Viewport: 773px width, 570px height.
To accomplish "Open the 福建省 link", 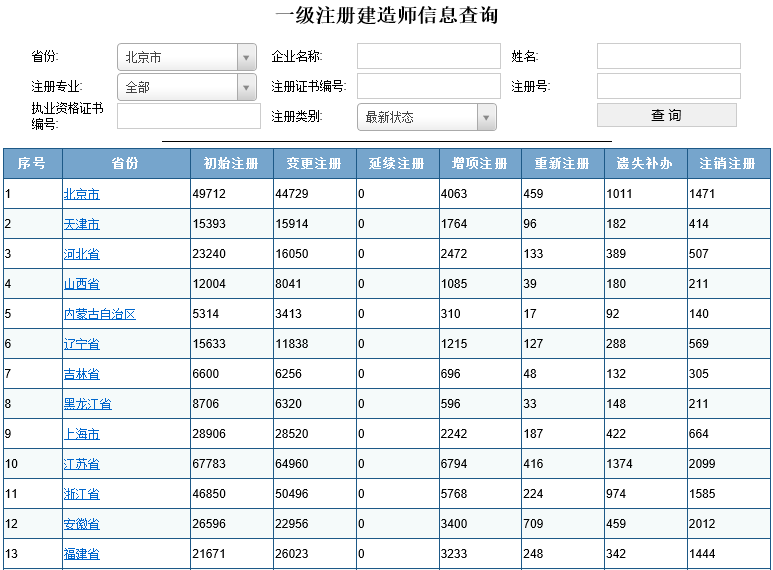I will tap(81, 554).
